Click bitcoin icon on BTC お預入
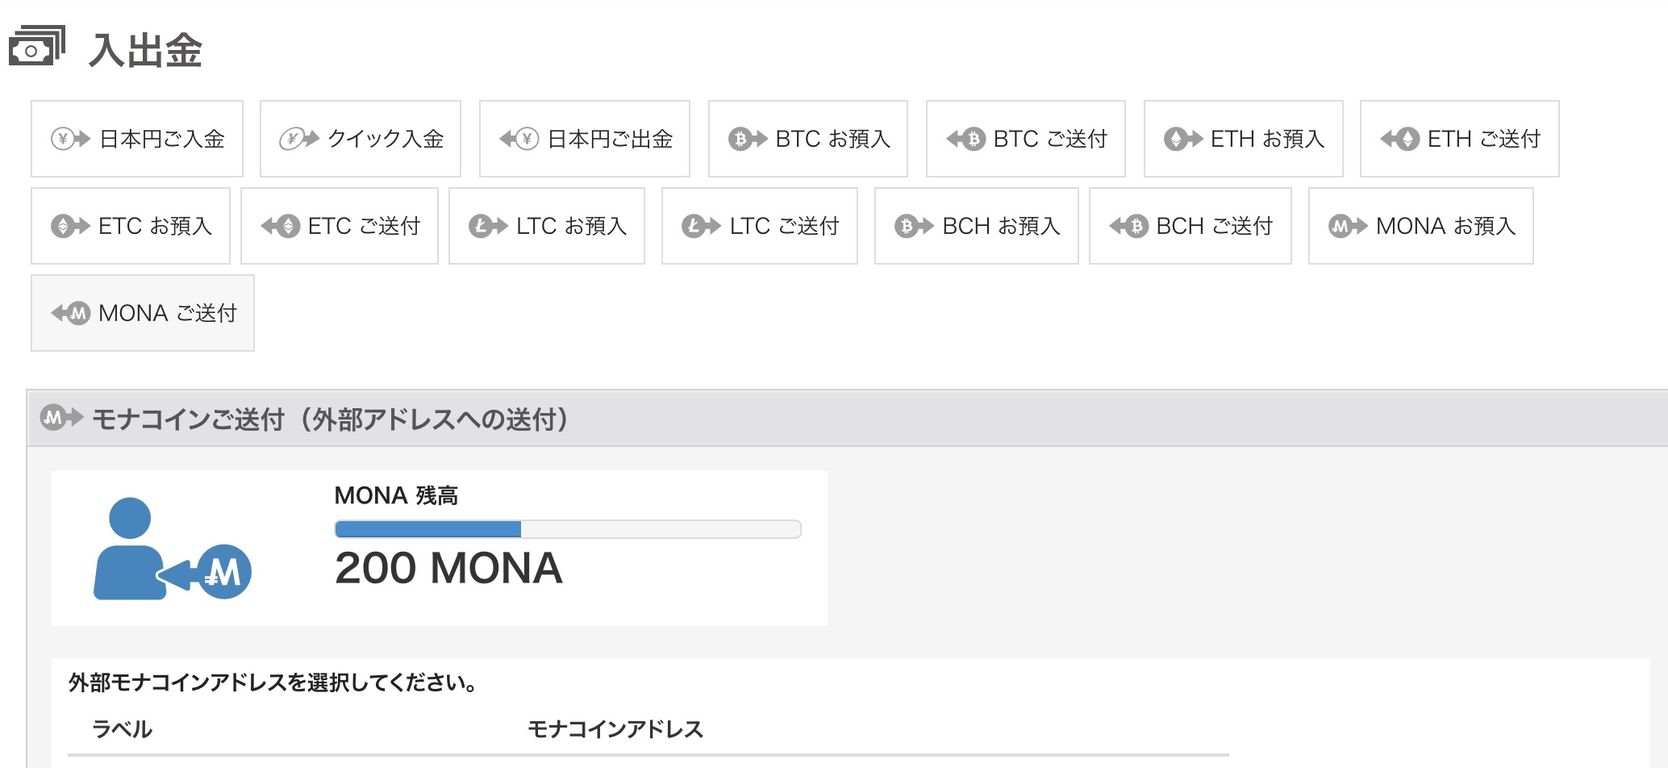Screen dimensions: 1668x768 (747, 139)
